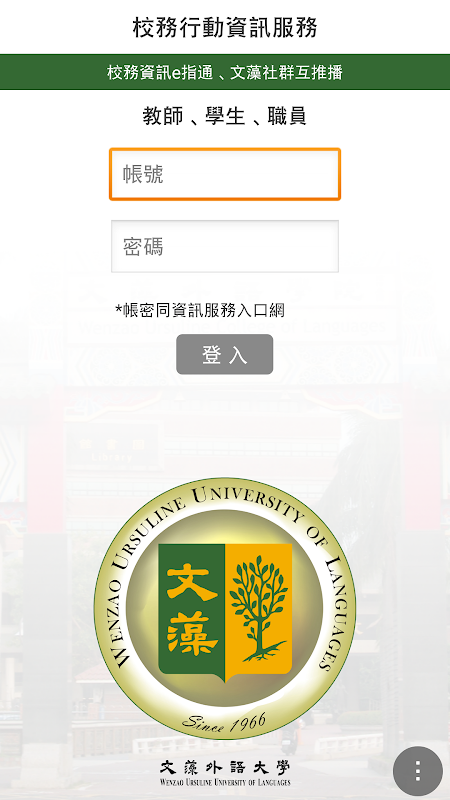Open the three-dot overflow menu
The image size is (450, 800).
point(418,771)
